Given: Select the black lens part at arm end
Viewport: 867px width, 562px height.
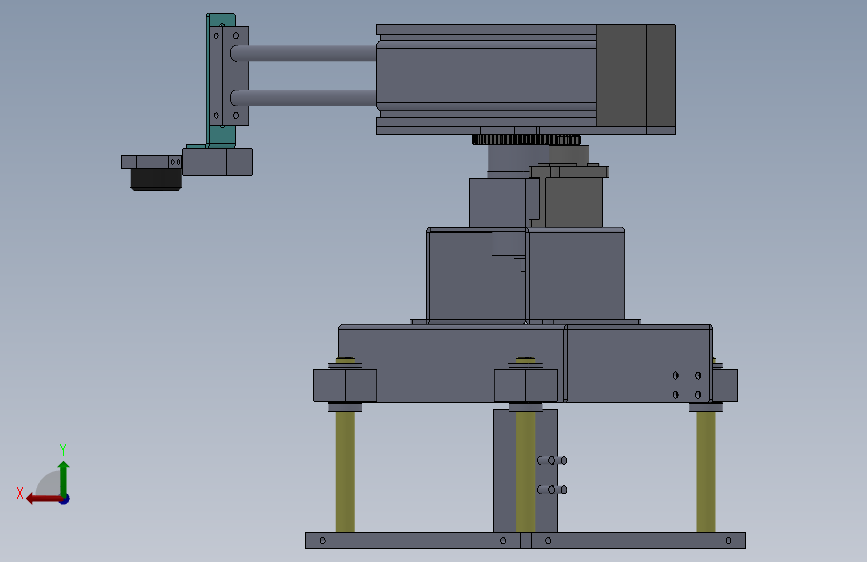Looking at the screenshot, I should pos(156,179).
